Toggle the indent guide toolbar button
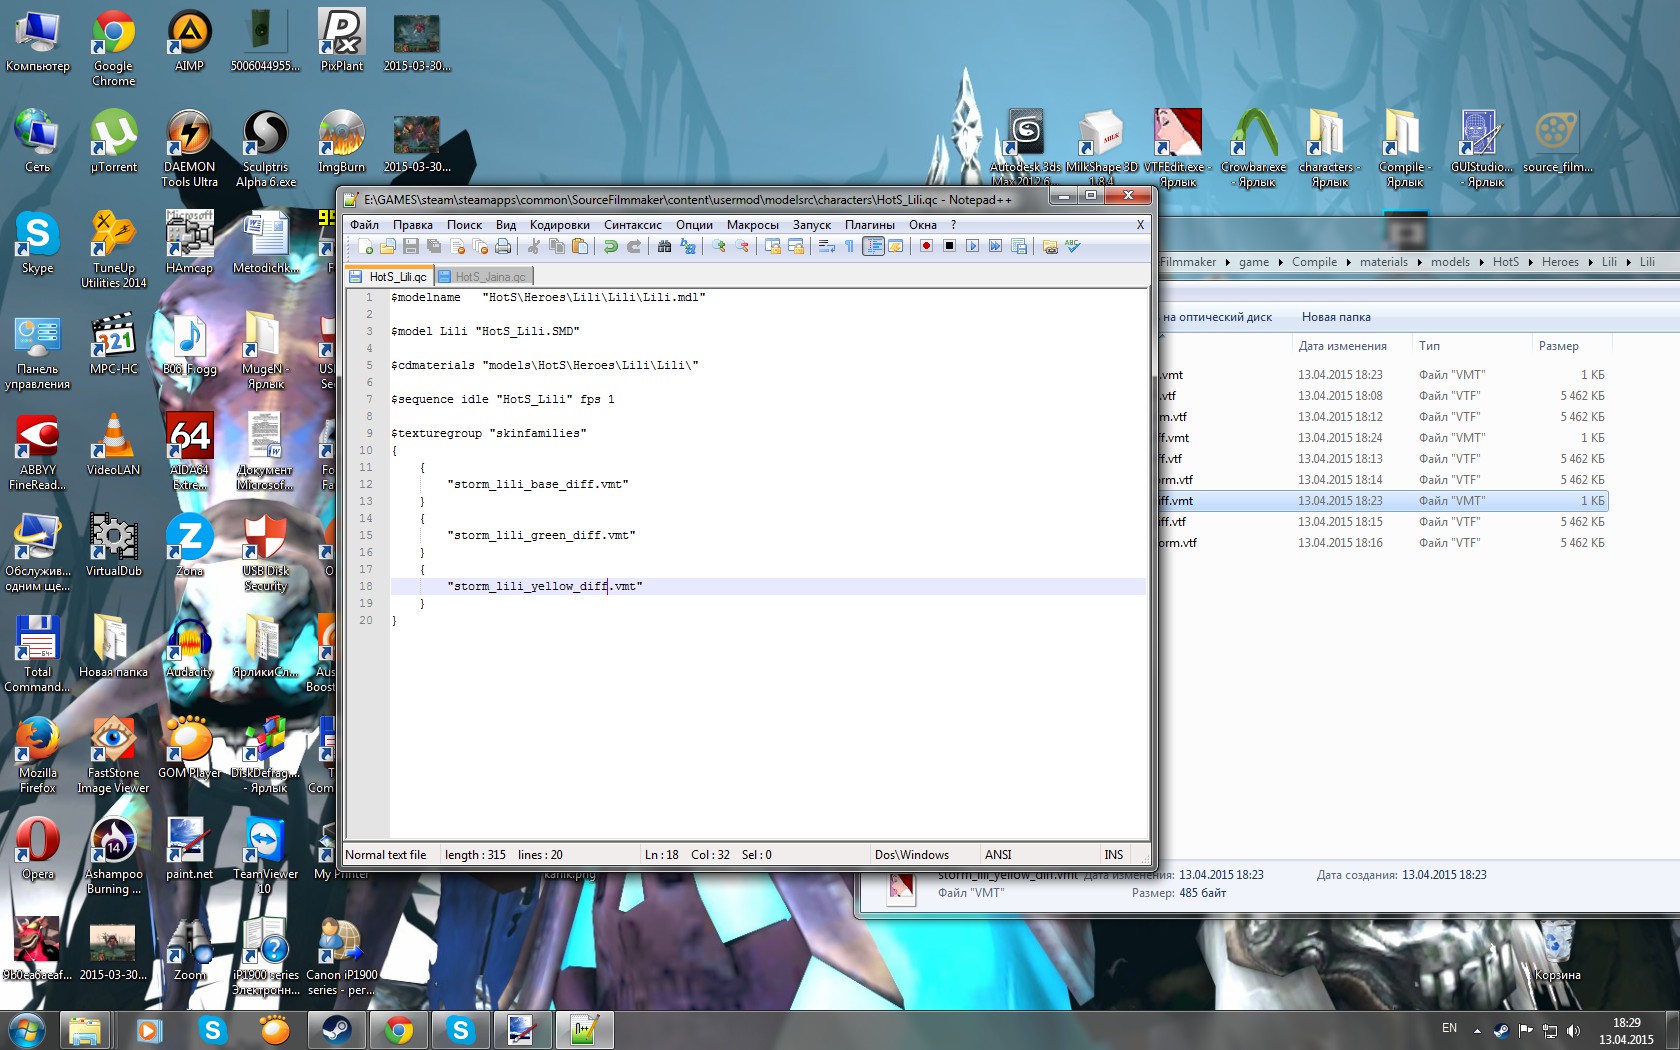1680x1050 pixels. tap(873, 246)
